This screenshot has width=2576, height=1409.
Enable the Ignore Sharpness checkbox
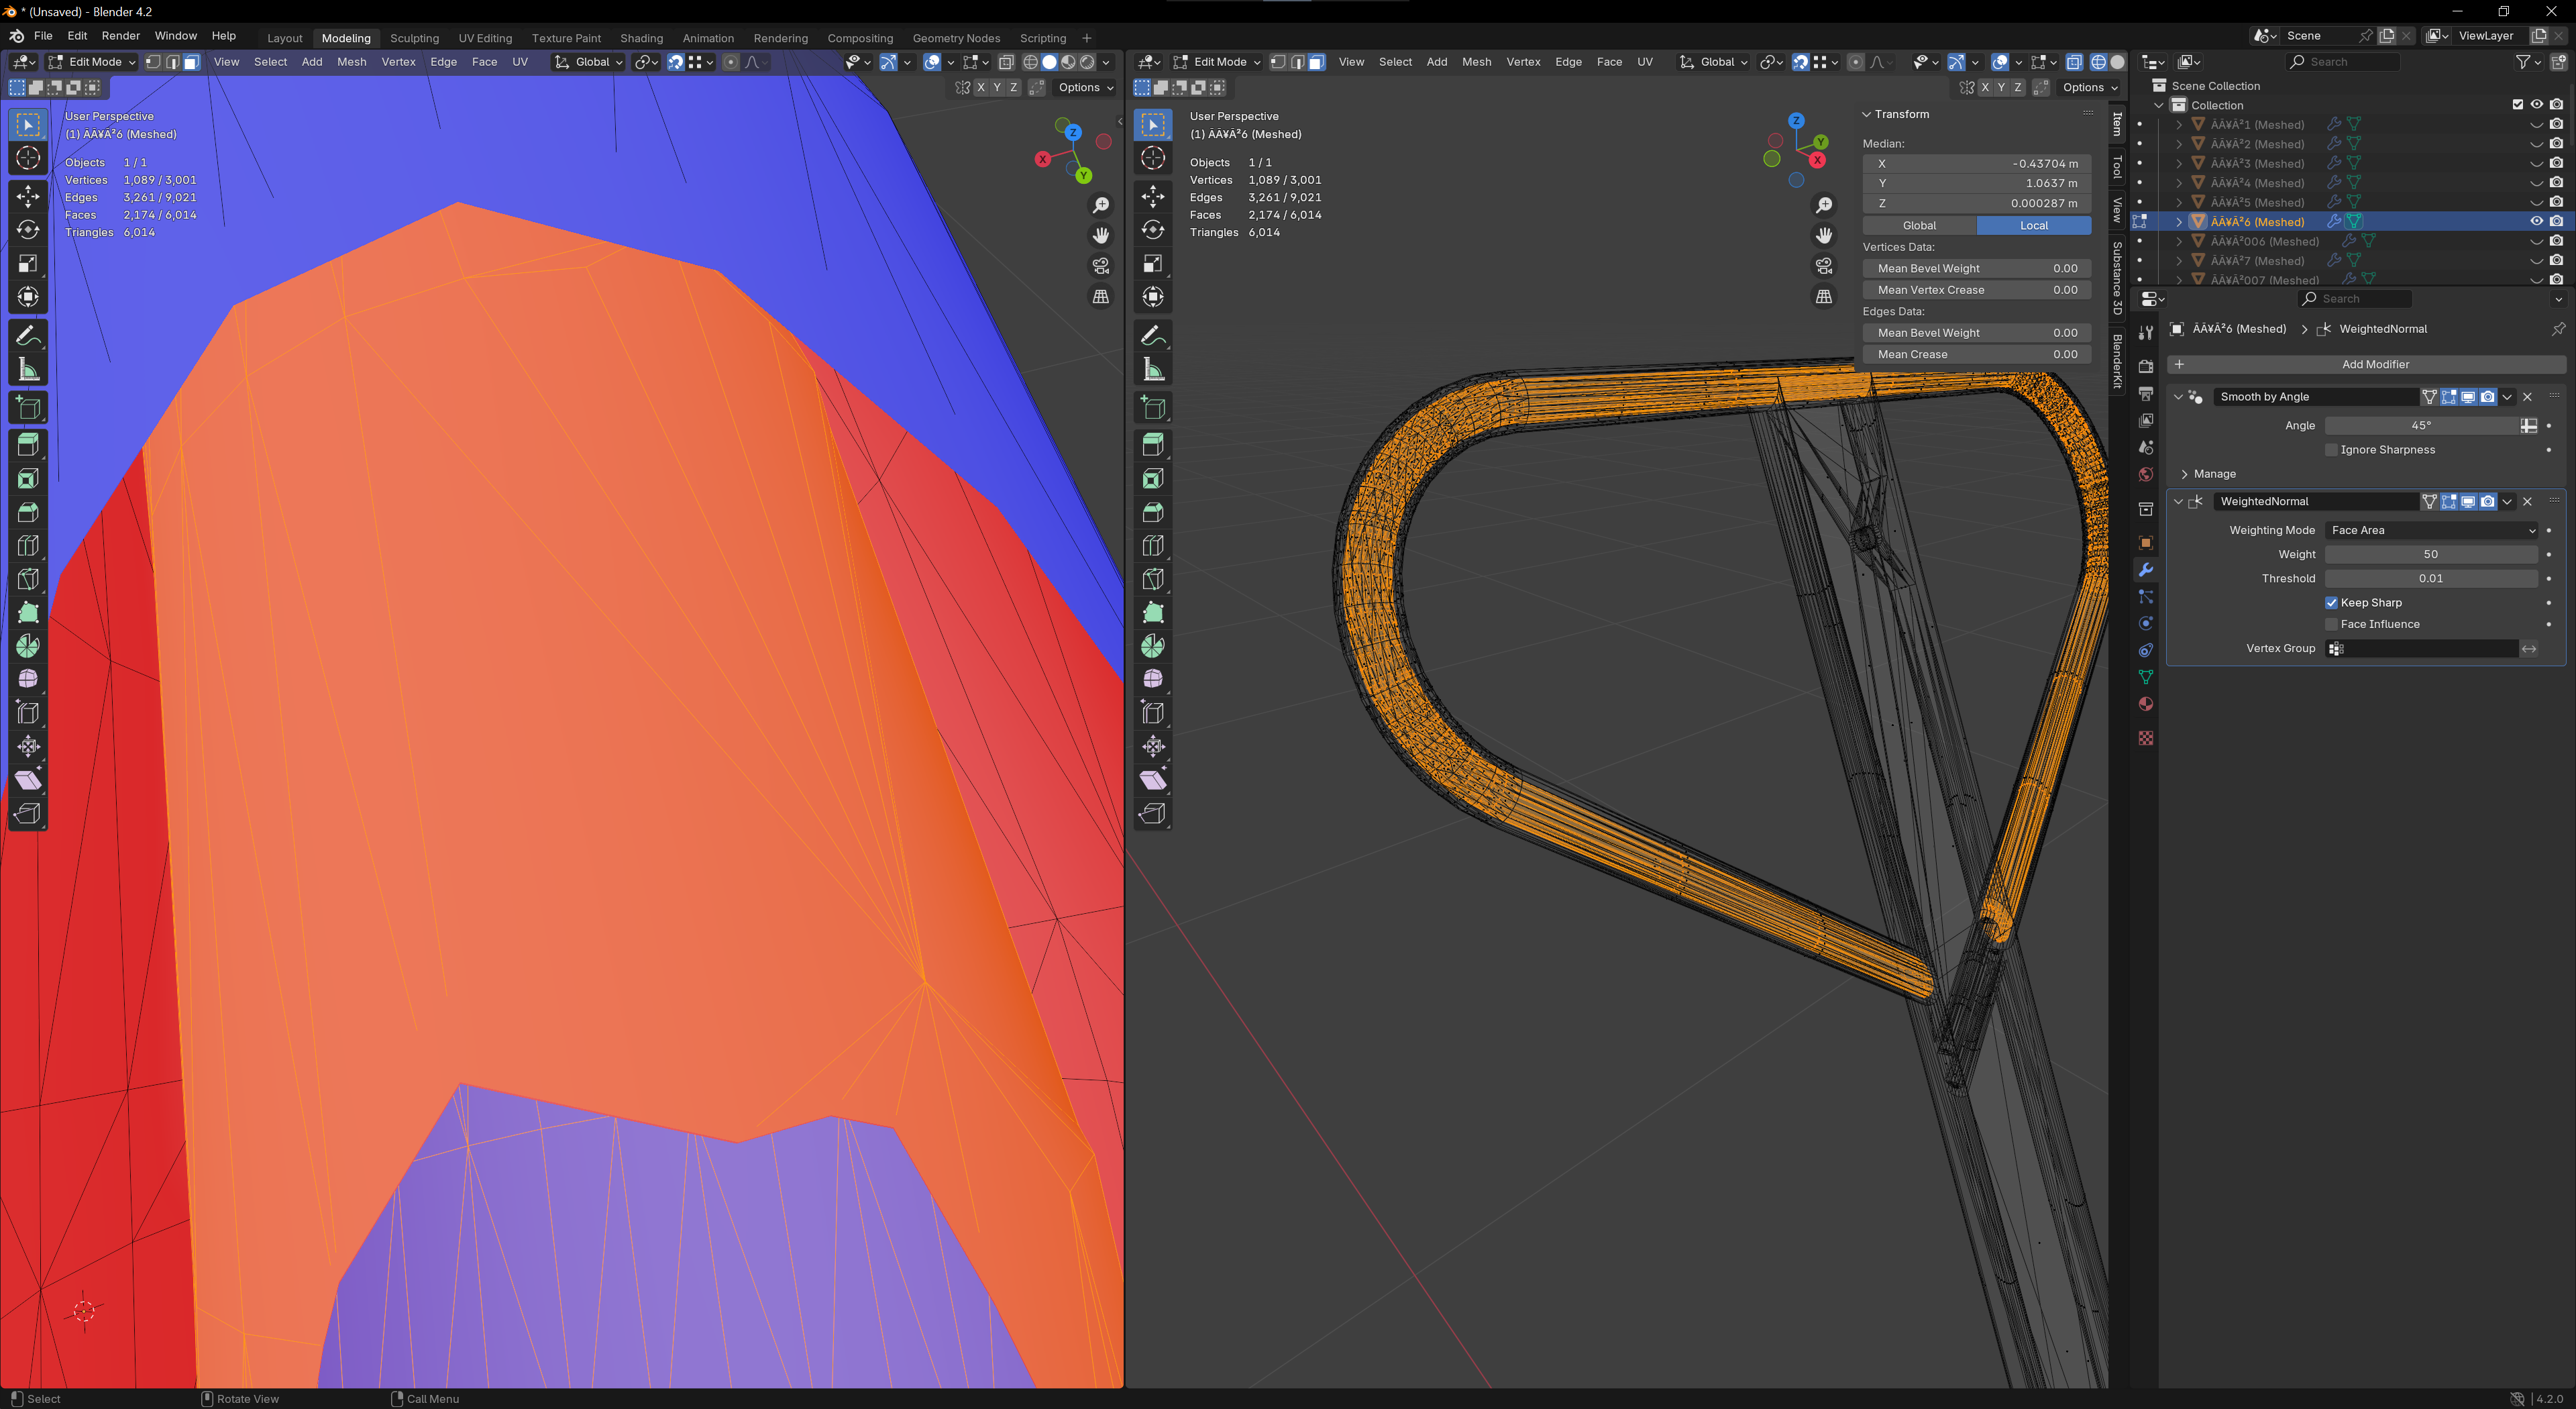2331,450
